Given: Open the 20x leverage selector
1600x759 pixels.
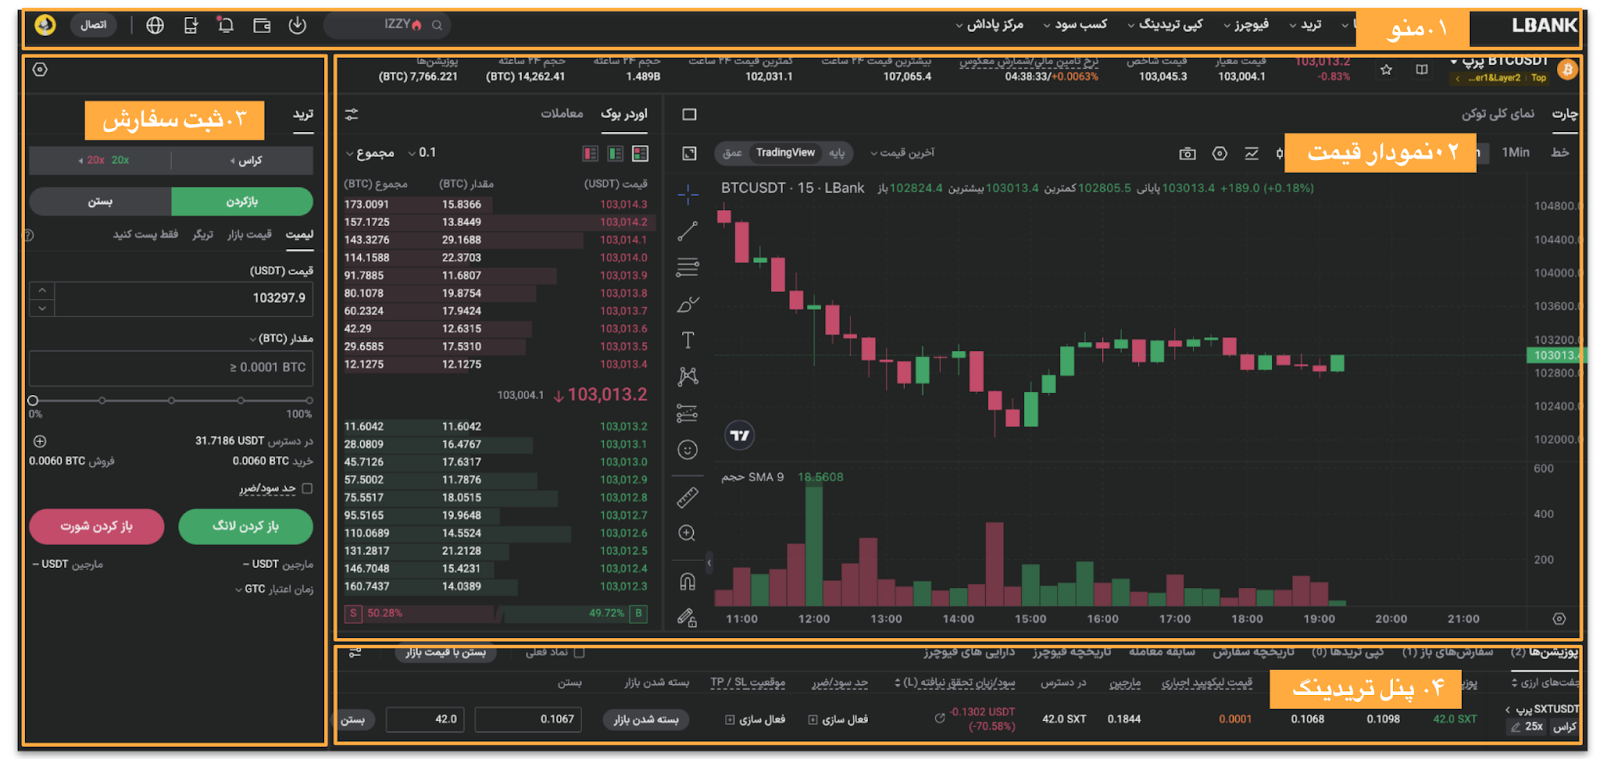Looking at the screenshot, I should pos(103,160).
